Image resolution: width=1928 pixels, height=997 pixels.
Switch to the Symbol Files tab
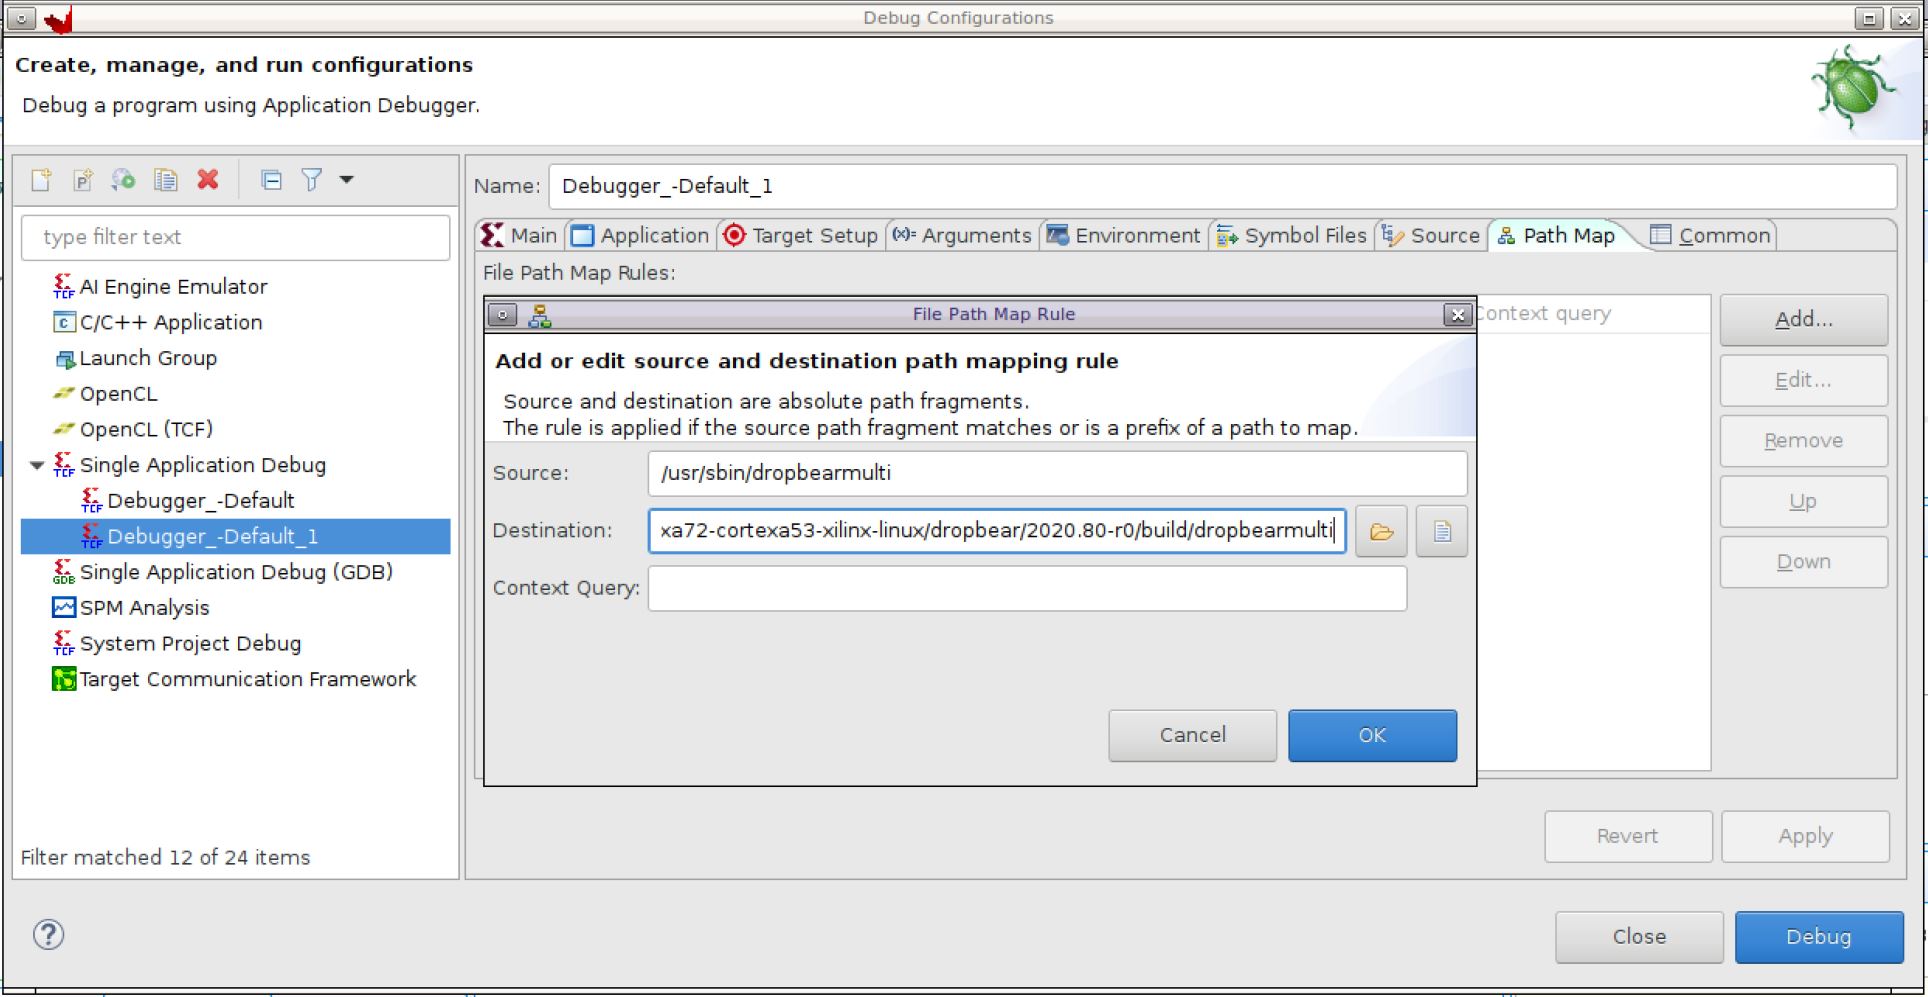[x=1292, y=236]
